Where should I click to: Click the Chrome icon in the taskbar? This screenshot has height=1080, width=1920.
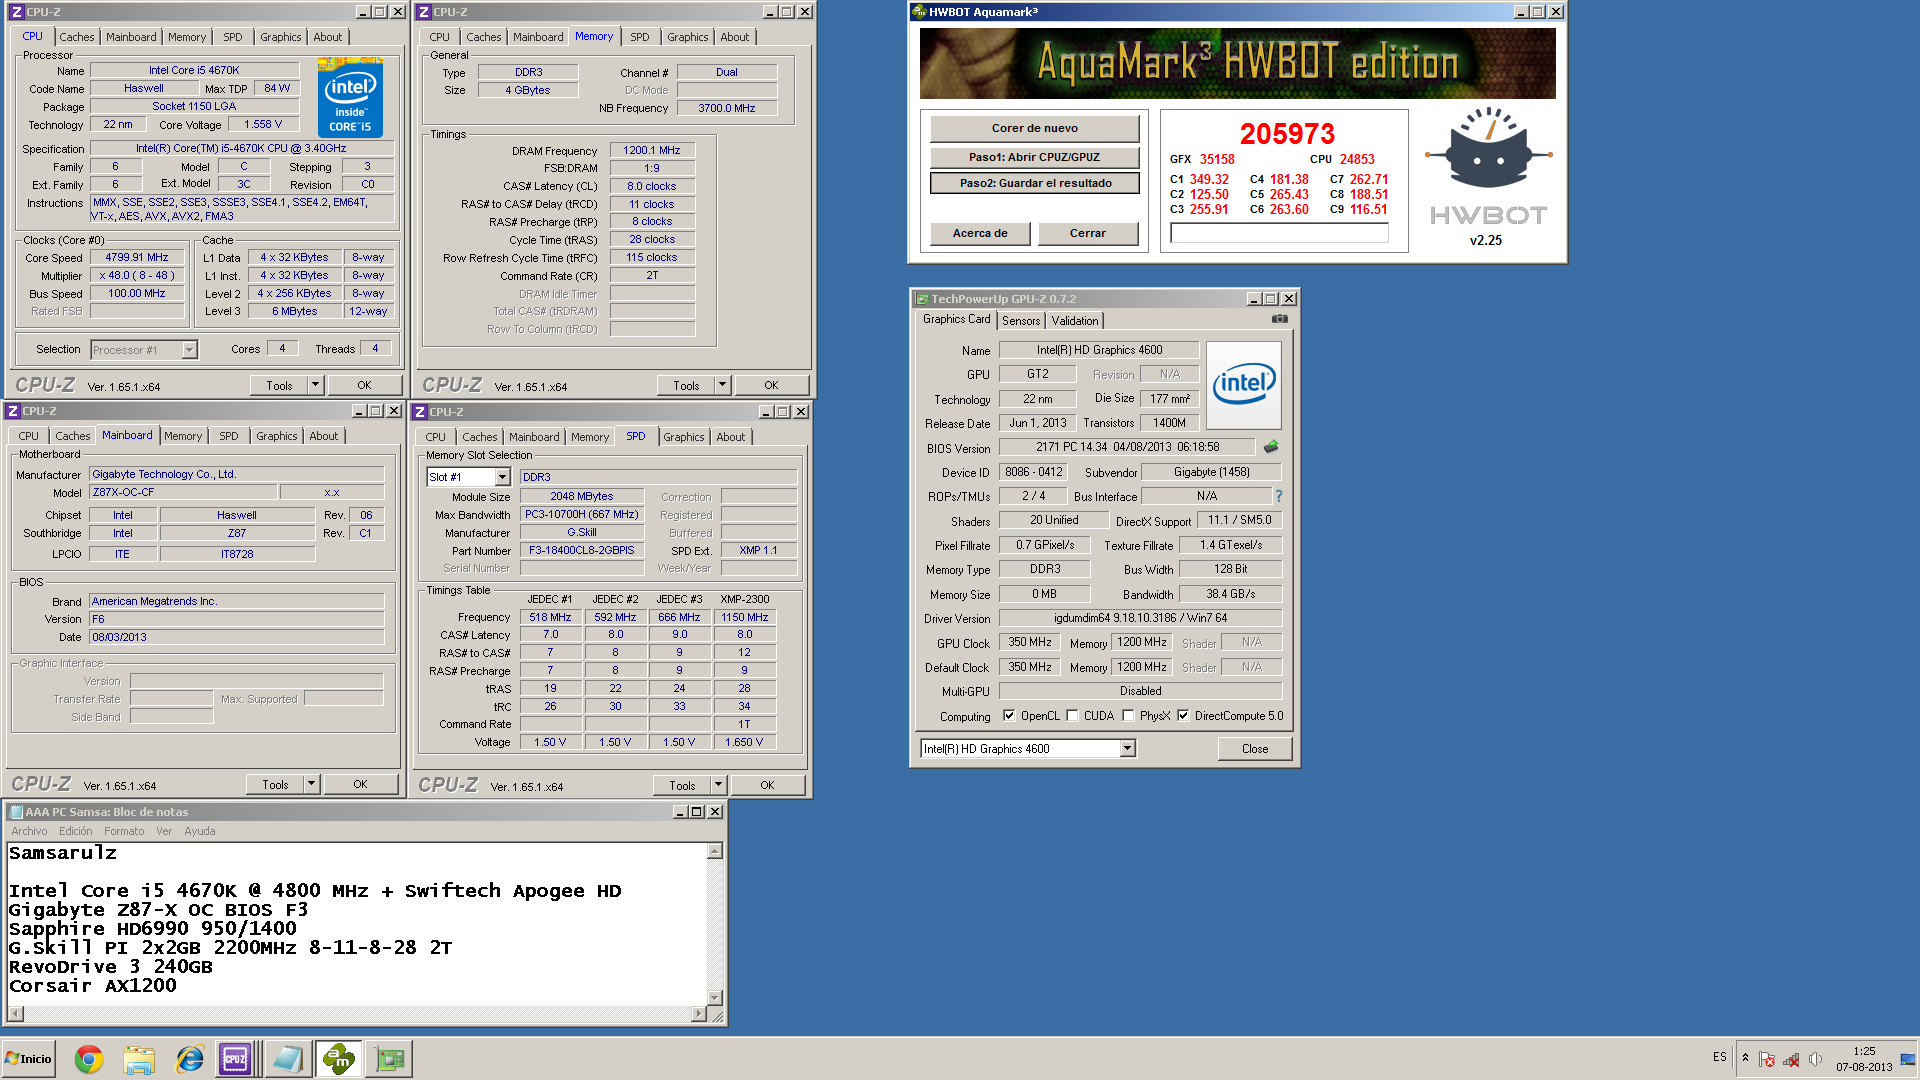(x=89, y=1059)
